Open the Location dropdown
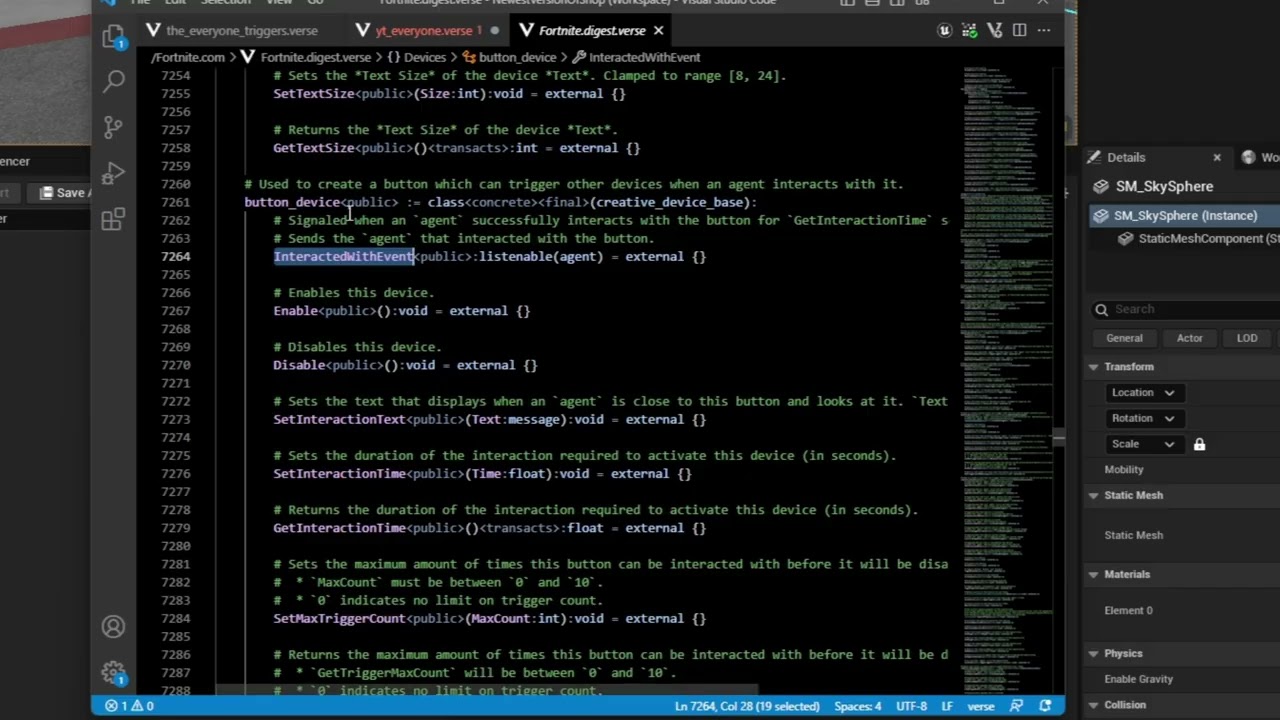This screenshot has width=1280, height=720. point(1143,392)
